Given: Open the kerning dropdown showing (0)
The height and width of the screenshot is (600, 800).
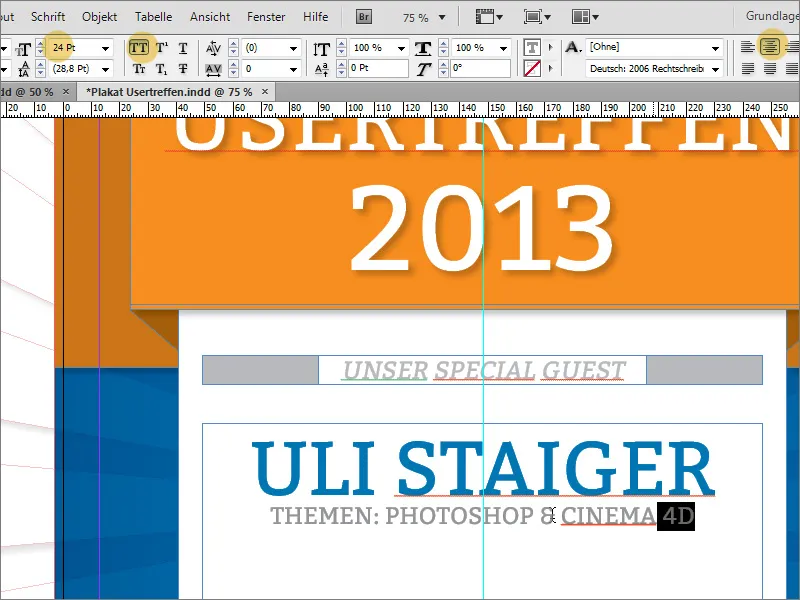Looking at the screenshot, I should click(x=293, y=48).
